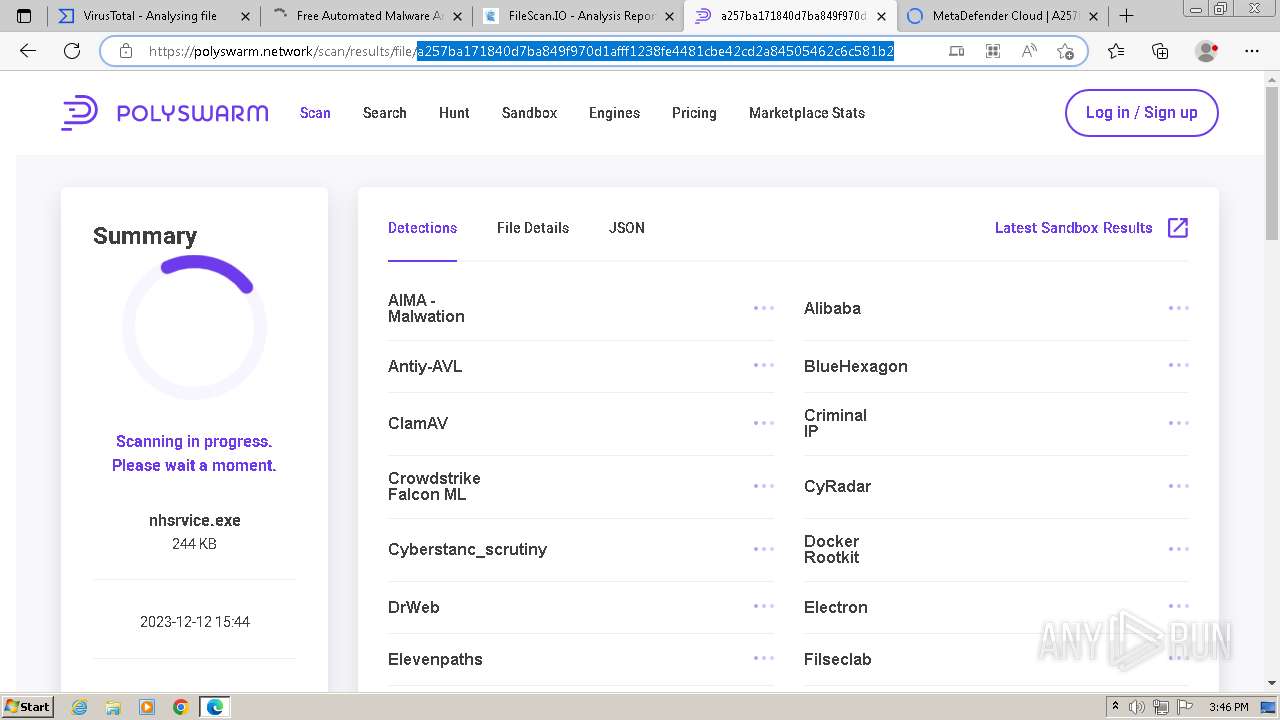Open Scan in navigation menu
The width and height of the screenshot is (1280, 720).
point(315,113)
